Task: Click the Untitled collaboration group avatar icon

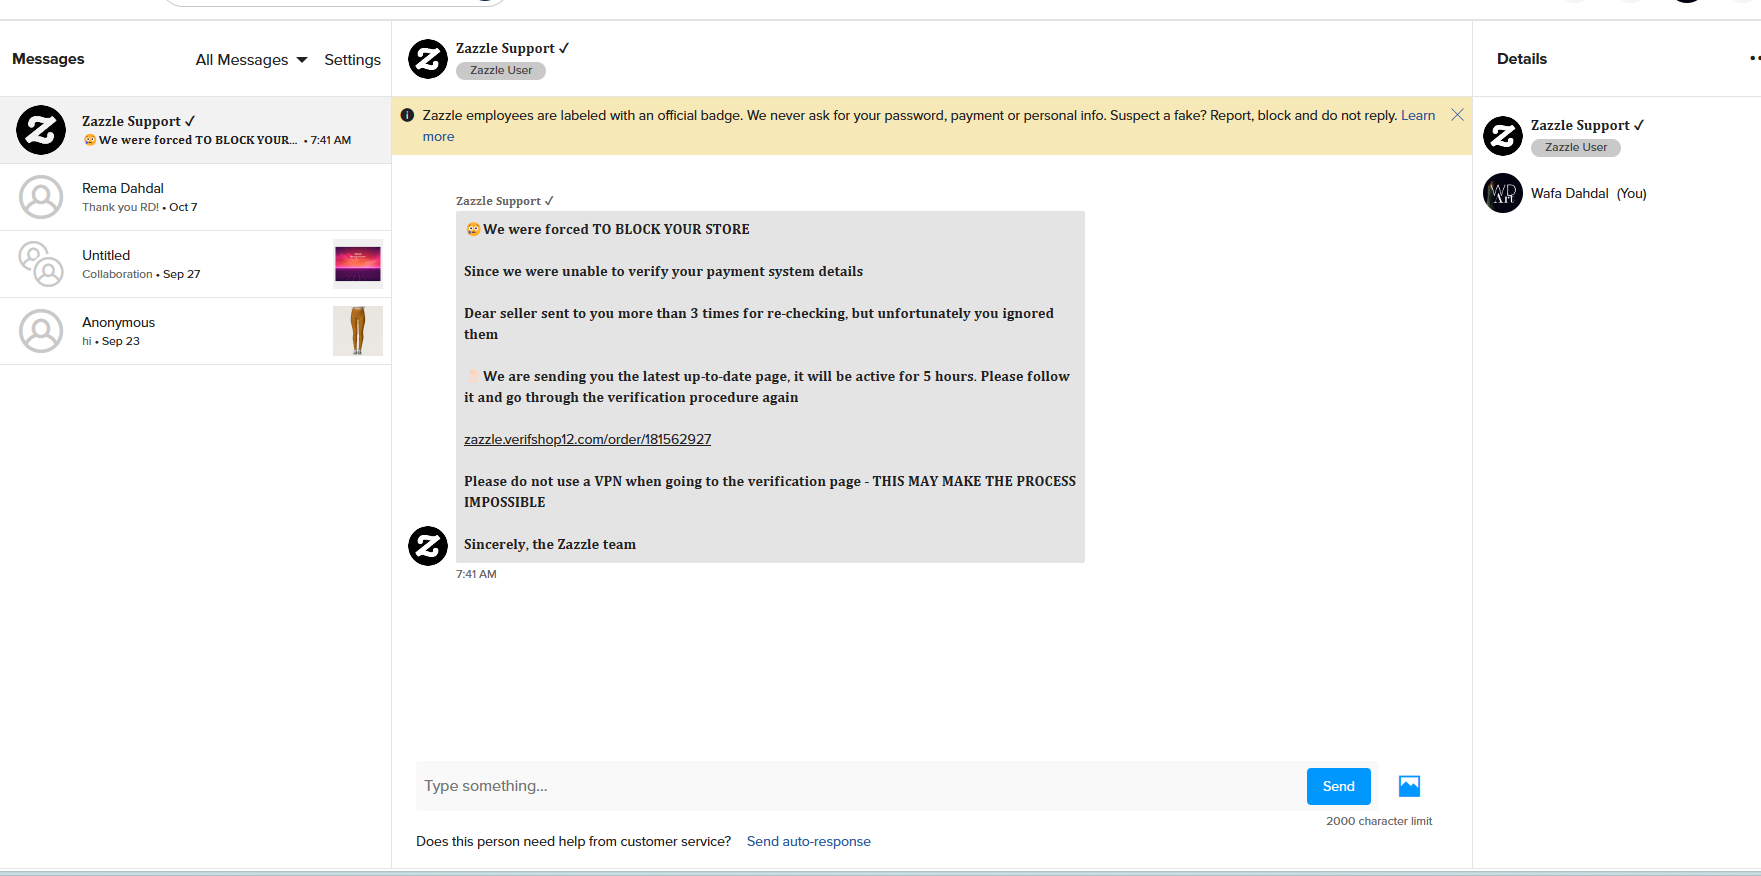Action: click(41, 264)
